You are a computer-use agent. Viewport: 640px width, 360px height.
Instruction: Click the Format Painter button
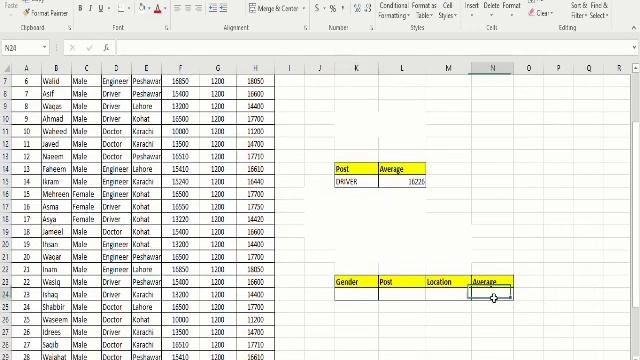[x=45, y=13]
